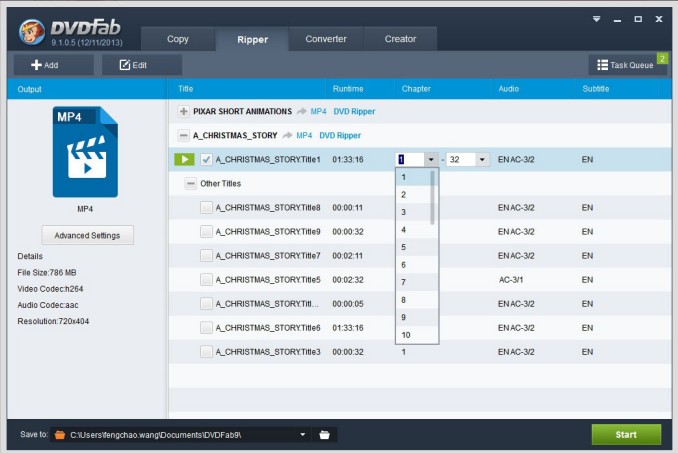Click the DVDFab monkey logo icon
This screenshot has height=453, width=678.
tap(32, 32)
